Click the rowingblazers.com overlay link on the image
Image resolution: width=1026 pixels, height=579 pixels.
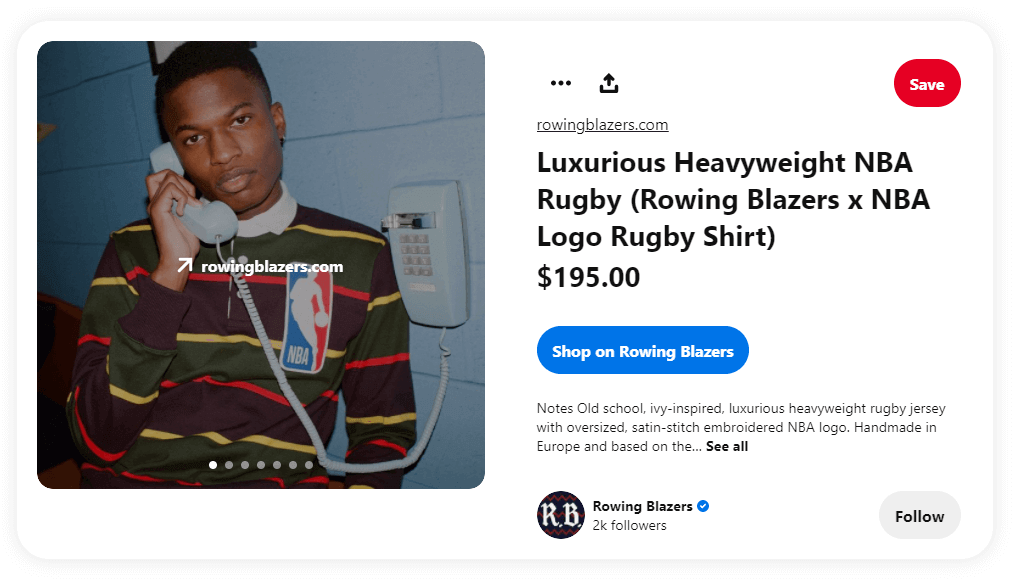pos(273,266)
